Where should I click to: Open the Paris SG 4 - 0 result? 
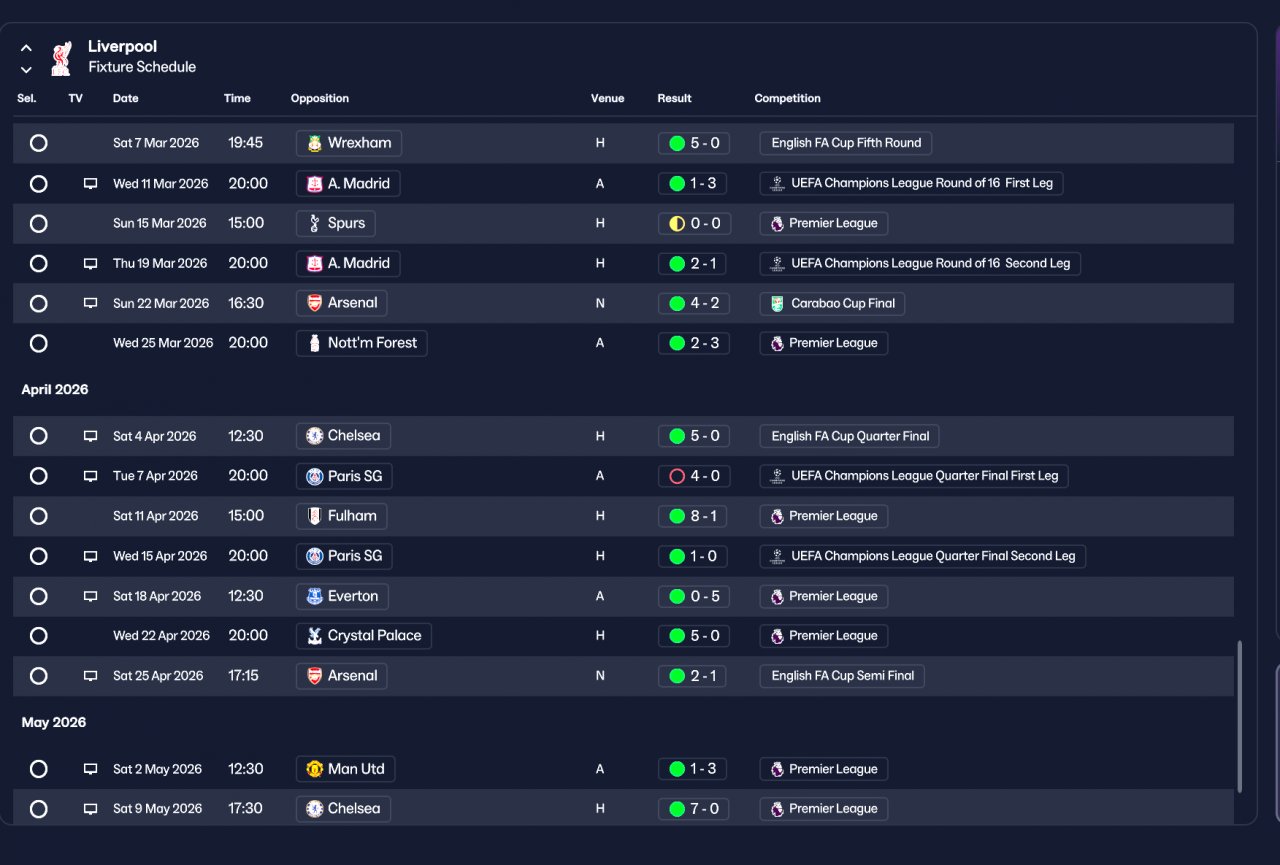point(694,476)
